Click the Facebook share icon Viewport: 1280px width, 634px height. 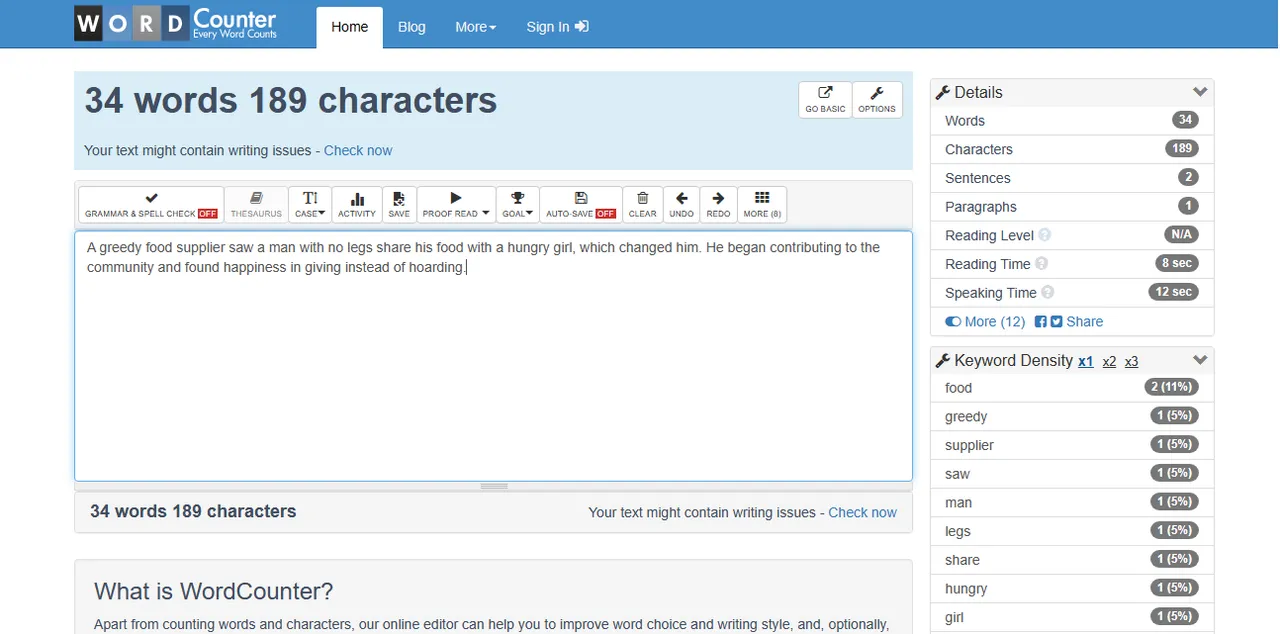tap(1041, 322)
